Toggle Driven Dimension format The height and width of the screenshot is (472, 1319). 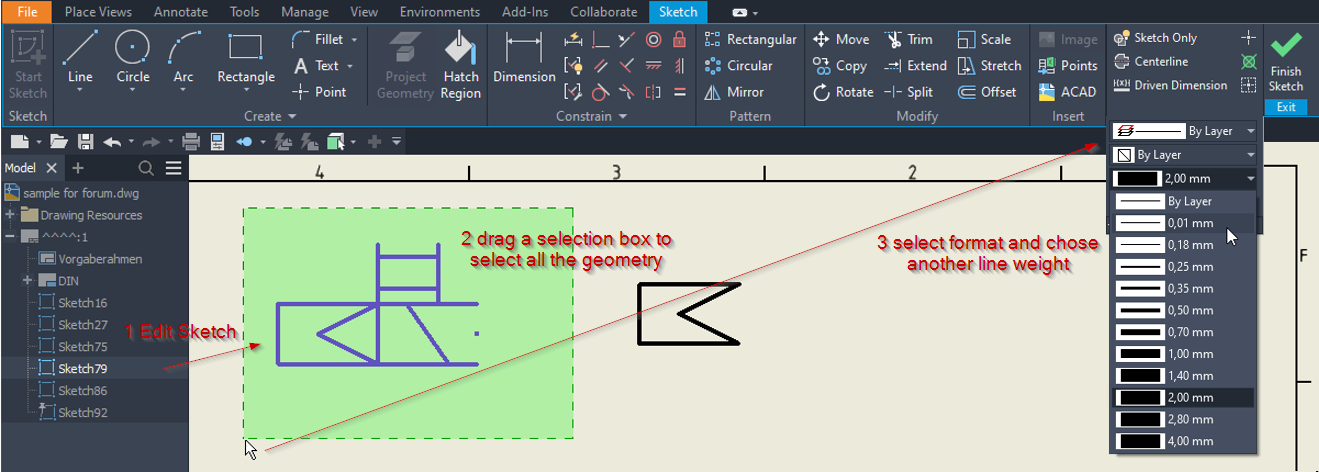[1170, 86]
